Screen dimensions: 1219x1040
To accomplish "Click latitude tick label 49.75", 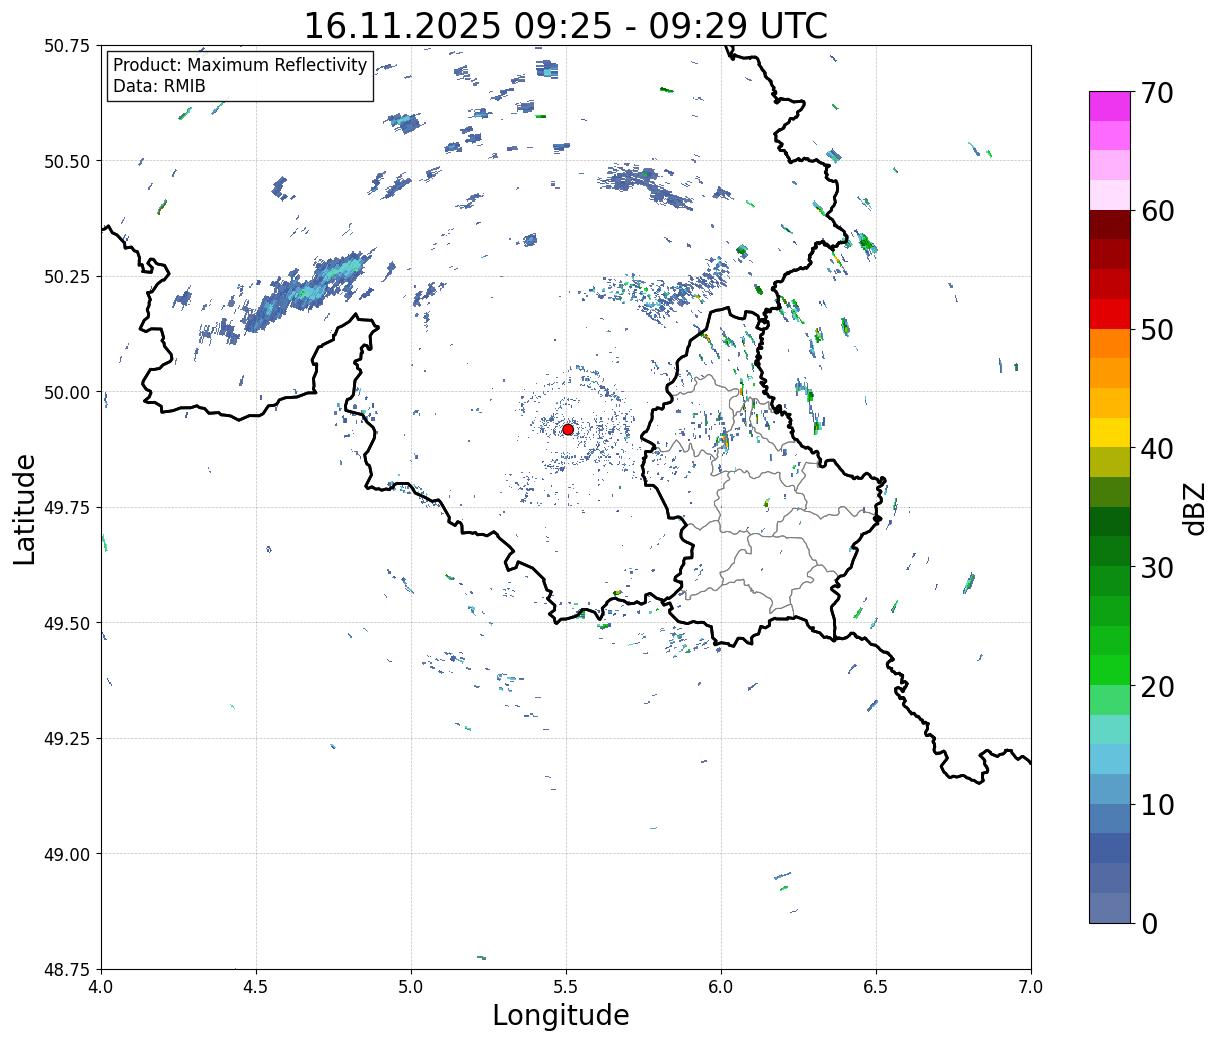I will 67,508.
